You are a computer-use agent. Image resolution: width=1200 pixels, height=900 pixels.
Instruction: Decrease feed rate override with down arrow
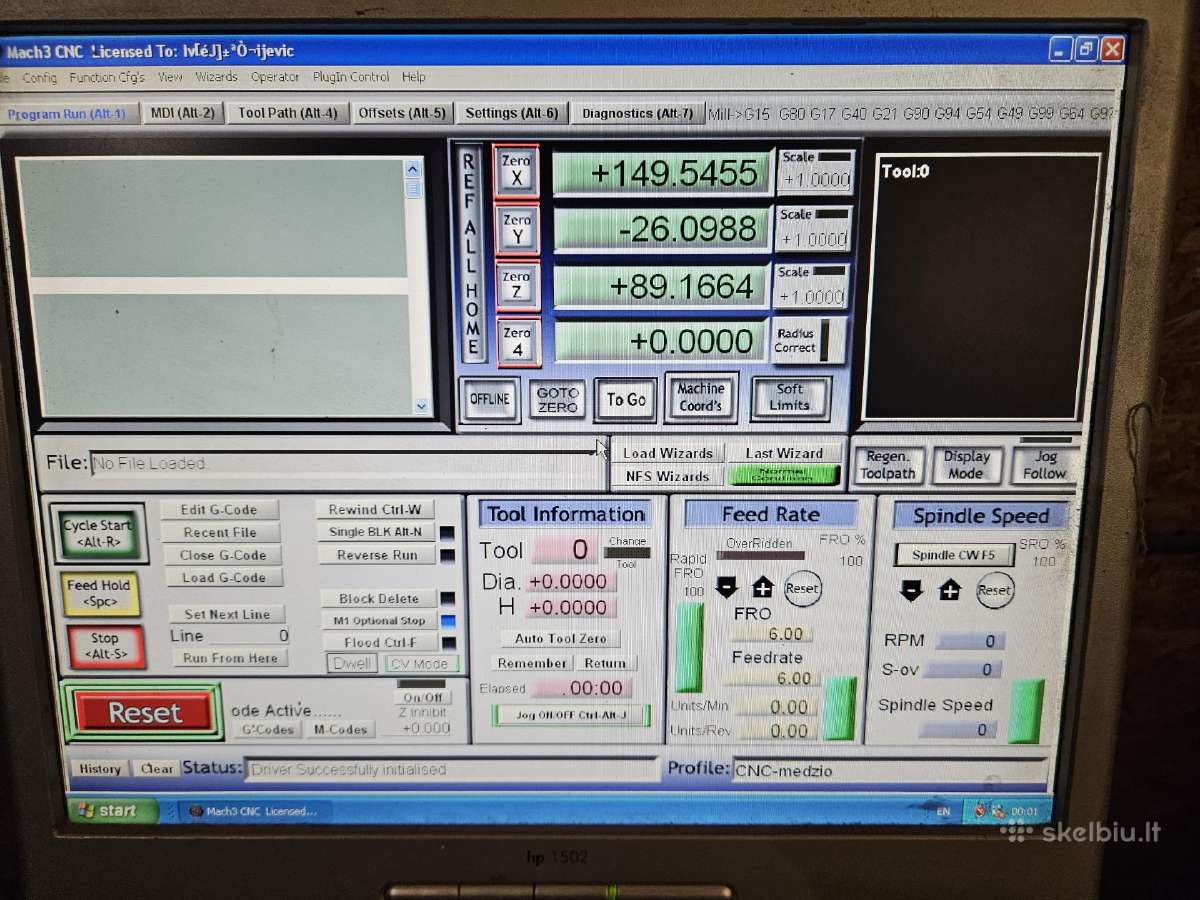point(727,587)
